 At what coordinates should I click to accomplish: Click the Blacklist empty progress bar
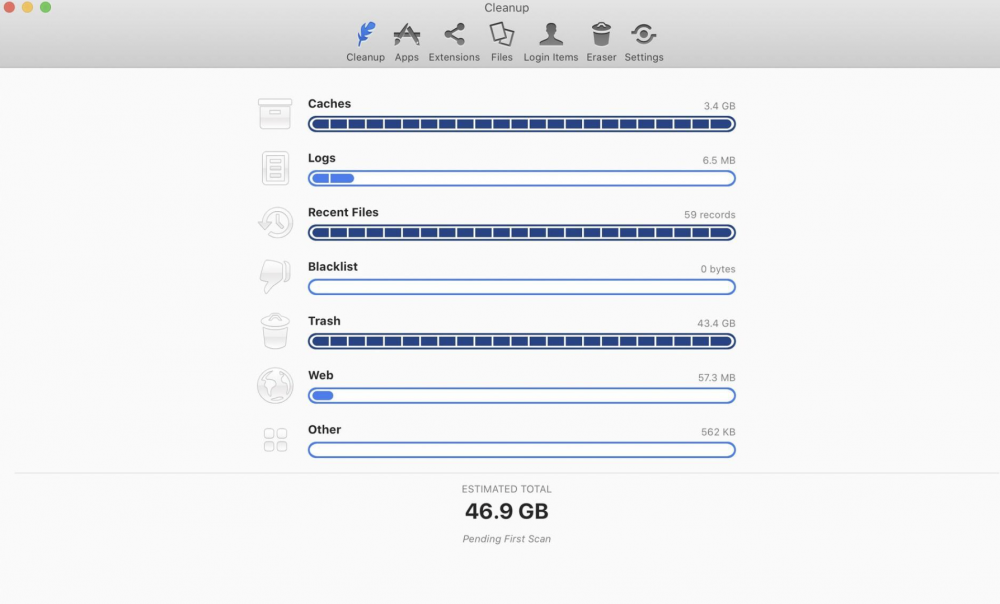pos(522,287)
